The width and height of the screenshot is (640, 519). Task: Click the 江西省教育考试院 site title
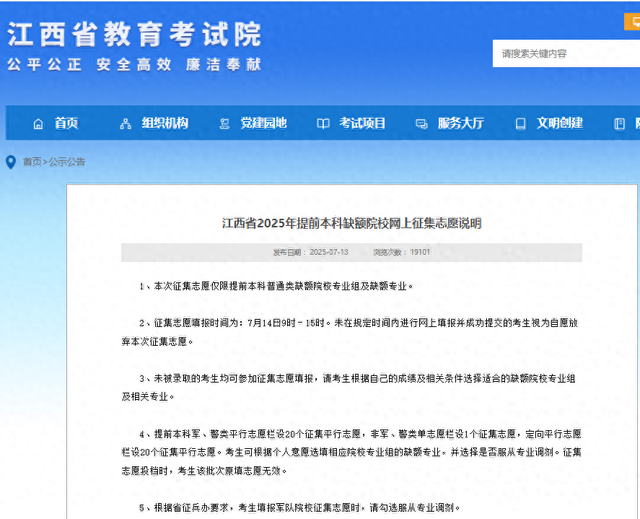point(134,35)
